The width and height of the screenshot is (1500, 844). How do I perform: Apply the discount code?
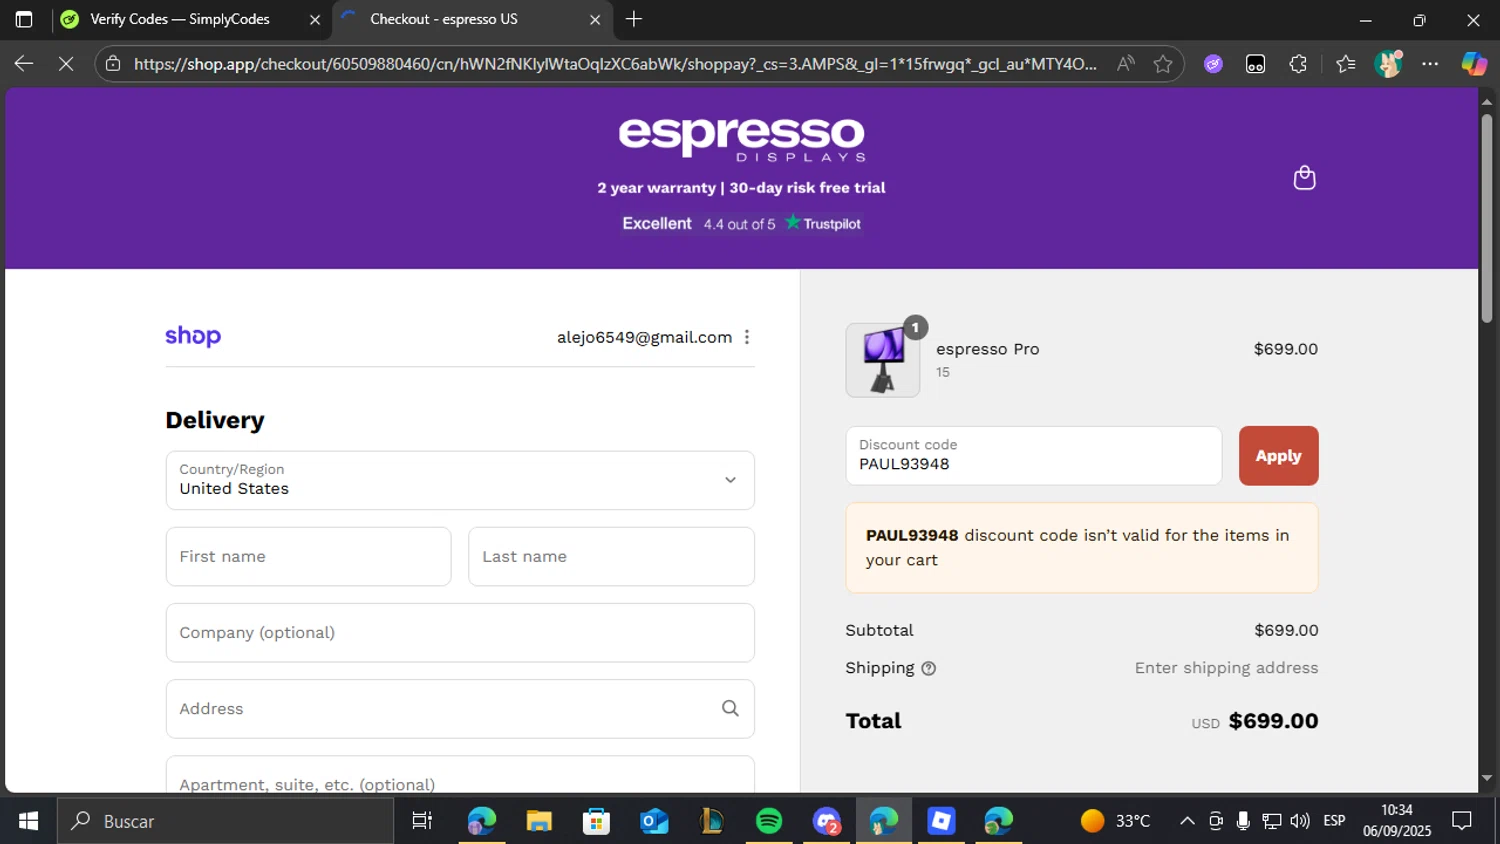coord(1278,455)
